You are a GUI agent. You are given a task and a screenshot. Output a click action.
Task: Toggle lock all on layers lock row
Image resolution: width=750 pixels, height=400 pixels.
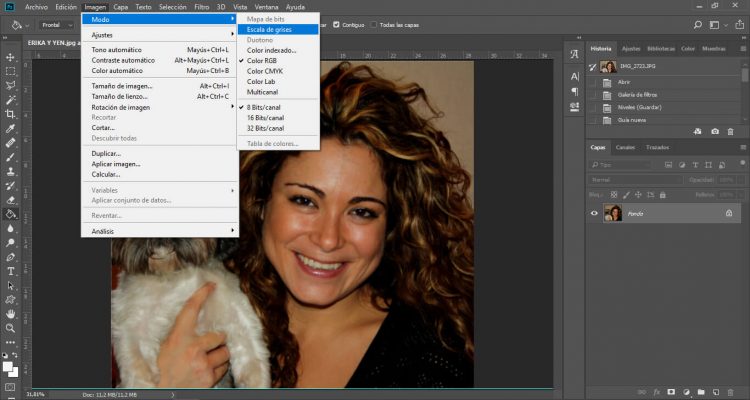click(x=662, y=195)
